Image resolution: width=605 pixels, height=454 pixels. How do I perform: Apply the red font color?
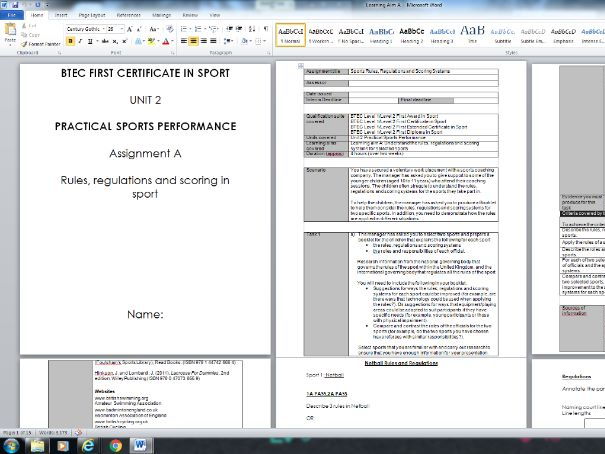(x=166, y=41)
